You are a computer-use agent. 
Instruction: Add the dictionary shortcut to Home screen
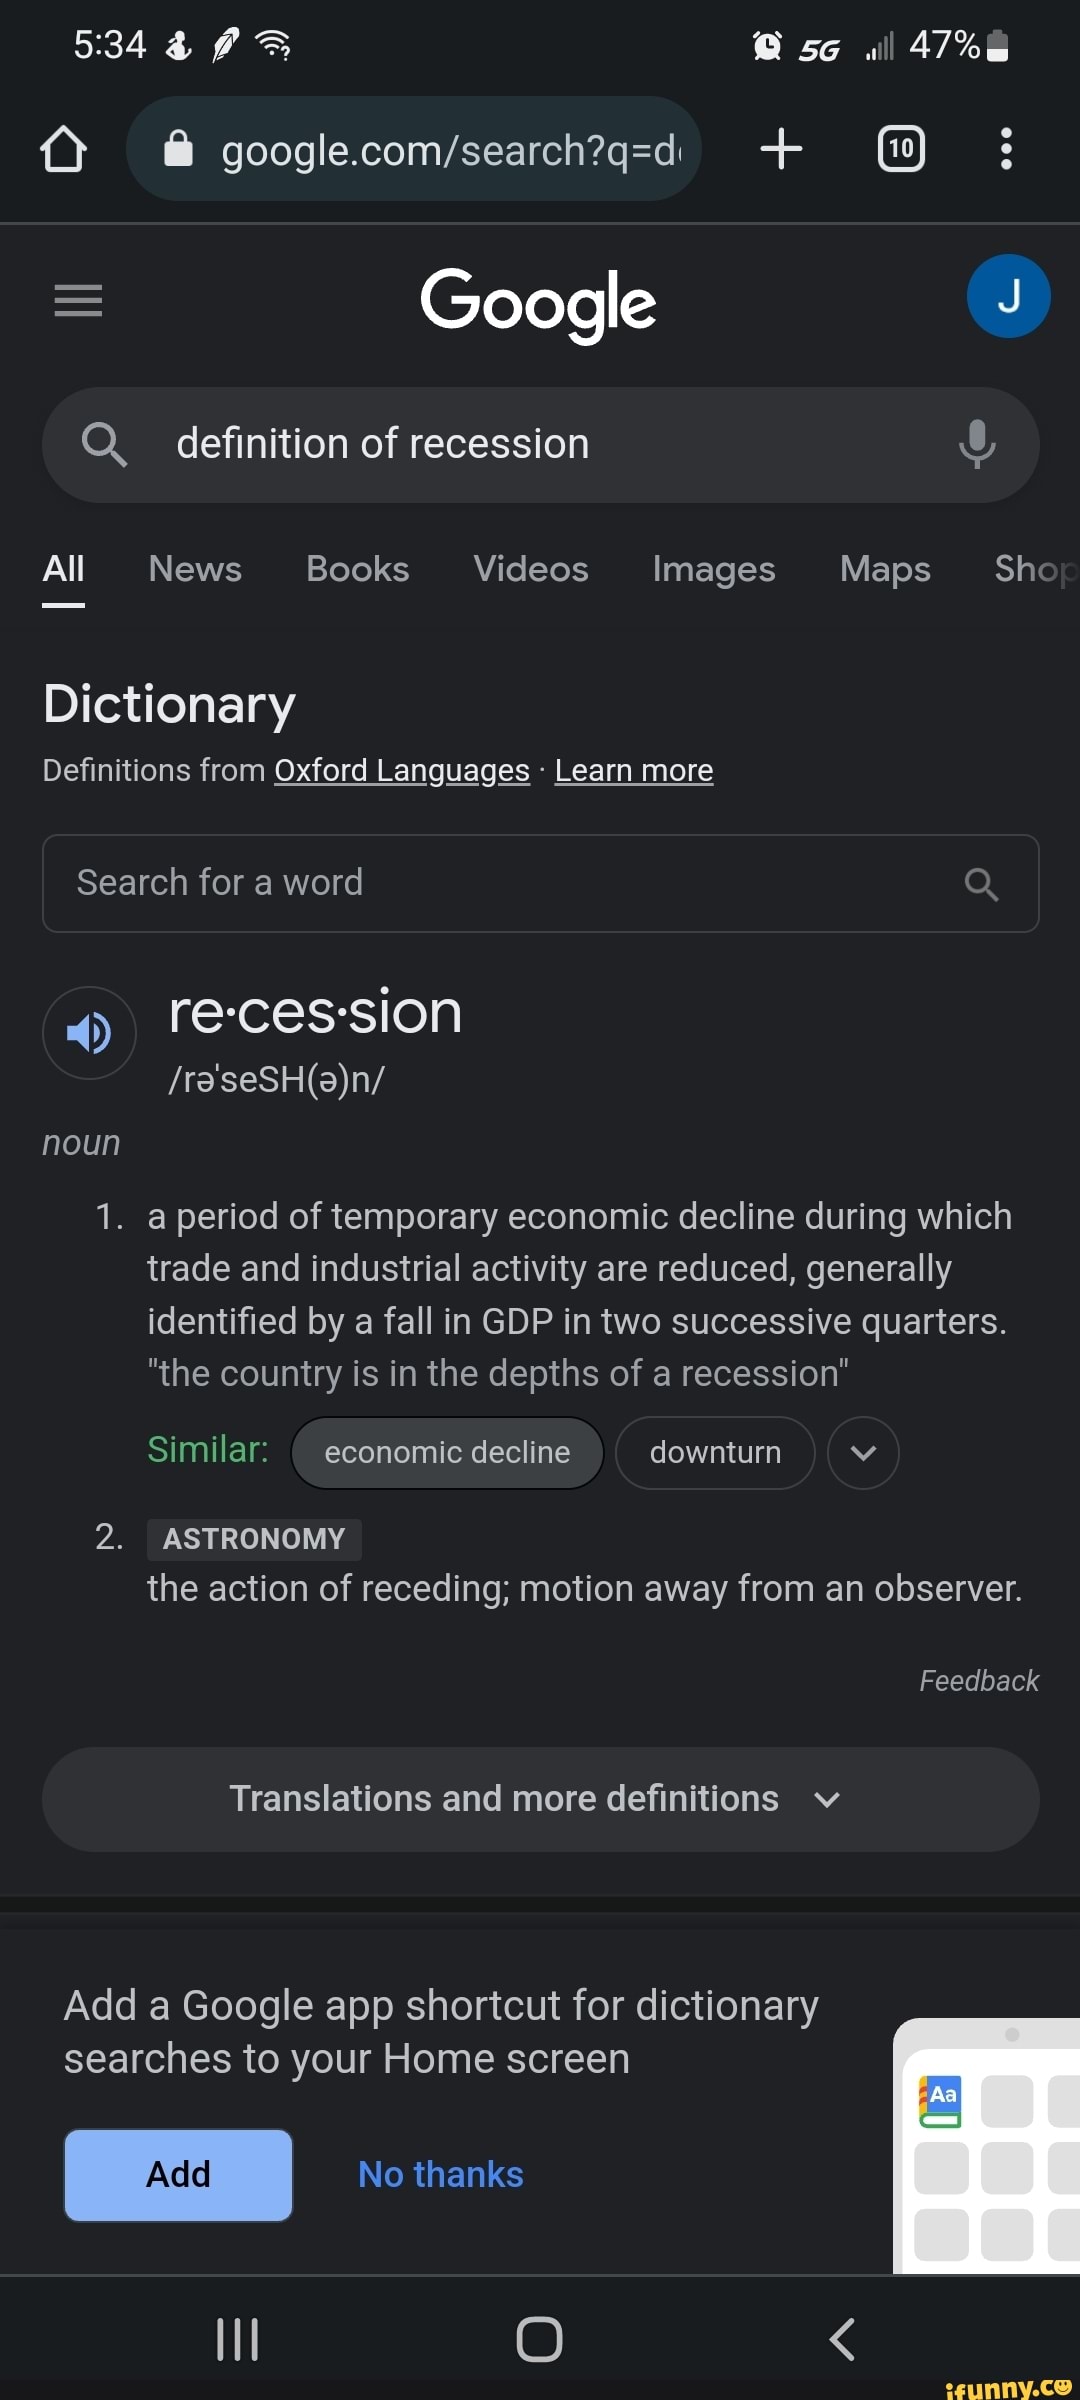pyautogui.click(x=177, y=2174)
